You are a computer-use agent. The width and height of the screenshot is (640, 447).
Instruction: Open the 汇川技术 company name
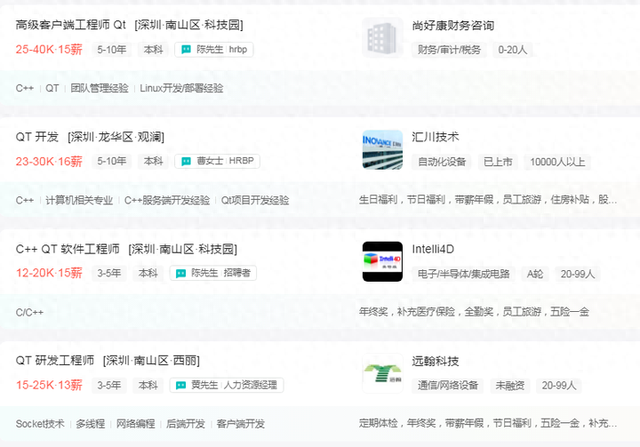[436, 137]
